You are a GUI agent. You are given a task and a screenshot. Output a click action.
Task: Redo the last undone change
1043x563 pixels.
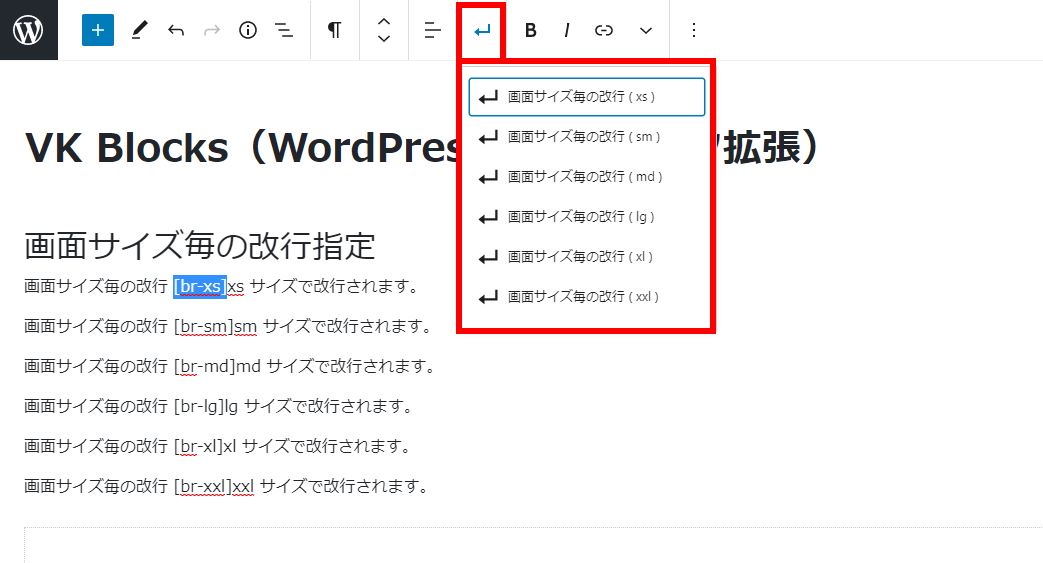(212, 30)
